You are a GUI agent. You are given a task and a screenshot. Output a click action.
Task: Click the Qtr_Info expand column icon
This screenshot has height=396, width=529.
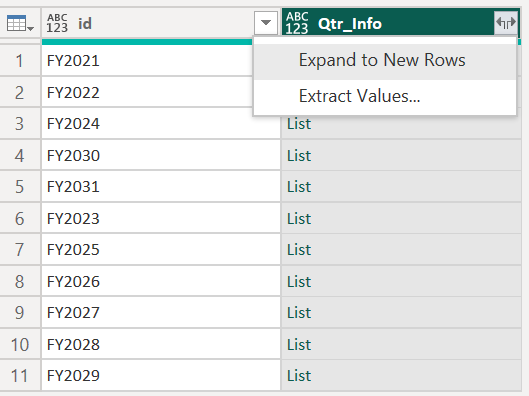506,23
